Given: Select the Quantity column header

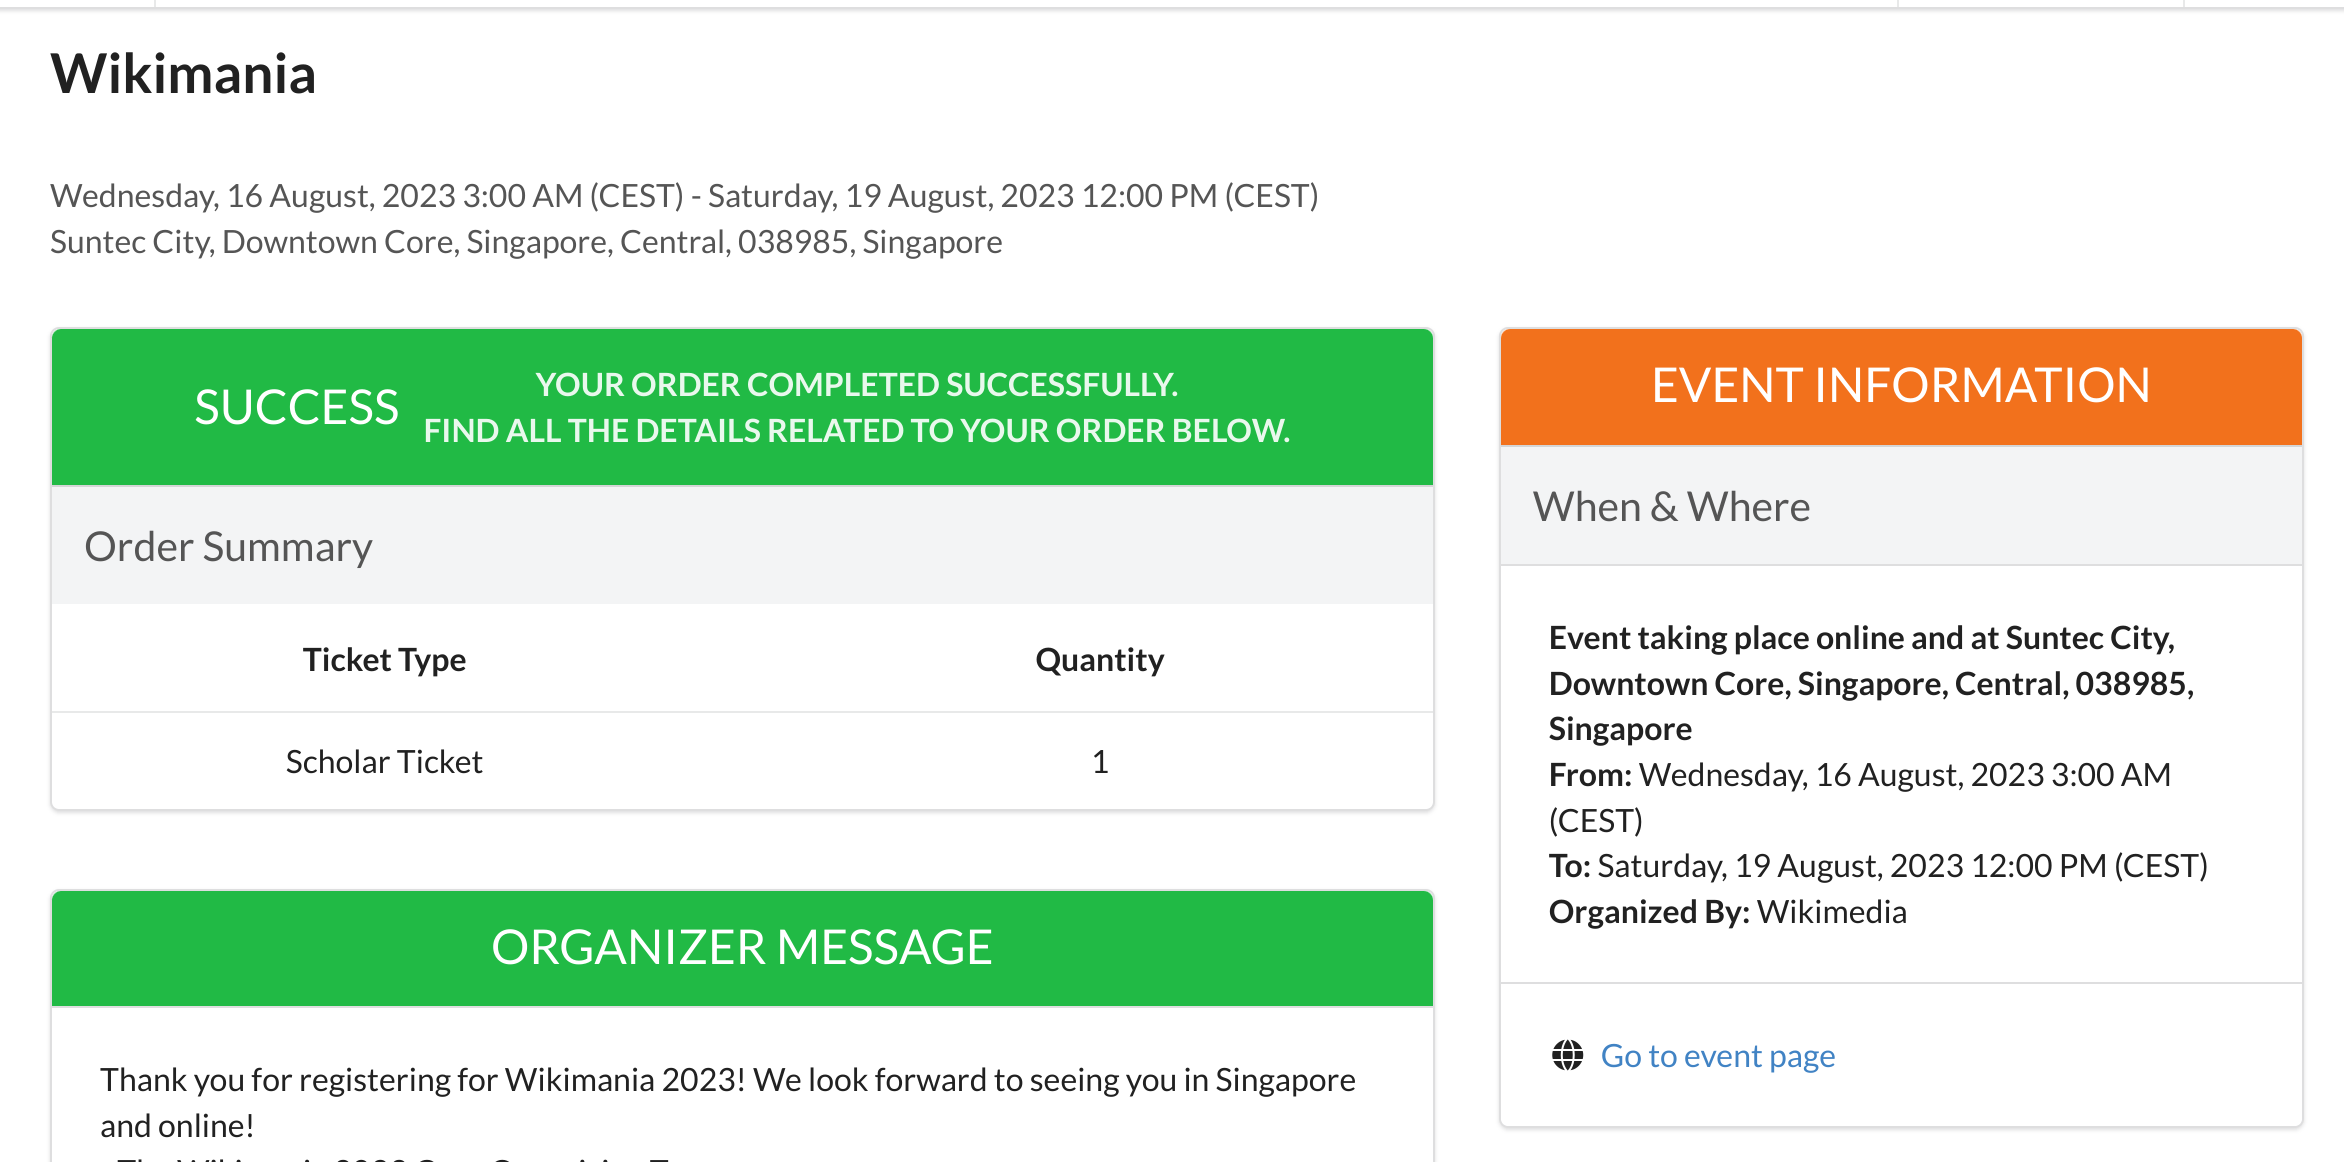Looking at the screenshot, I should [x=1100, y=659].
